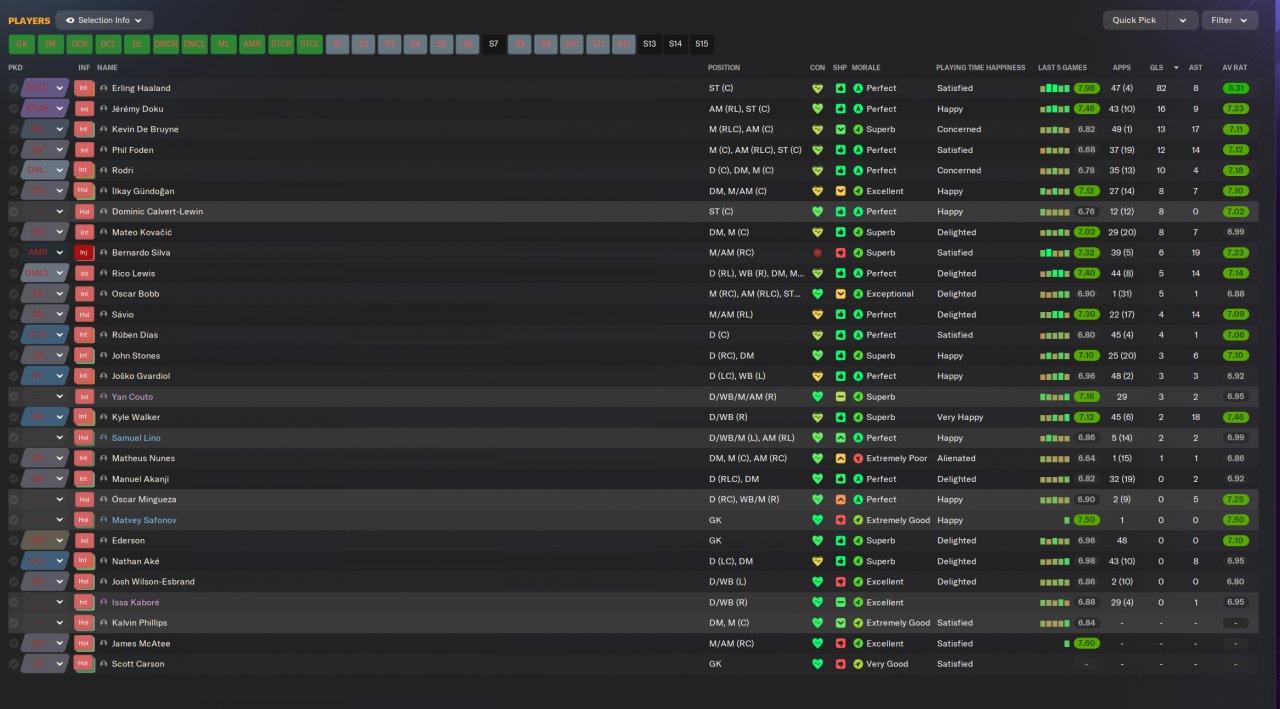The height and width of the screenshot is (709, 1280).
Task: Toggle the picked checkbox for Kyle Walker
Action: (14, 417)
